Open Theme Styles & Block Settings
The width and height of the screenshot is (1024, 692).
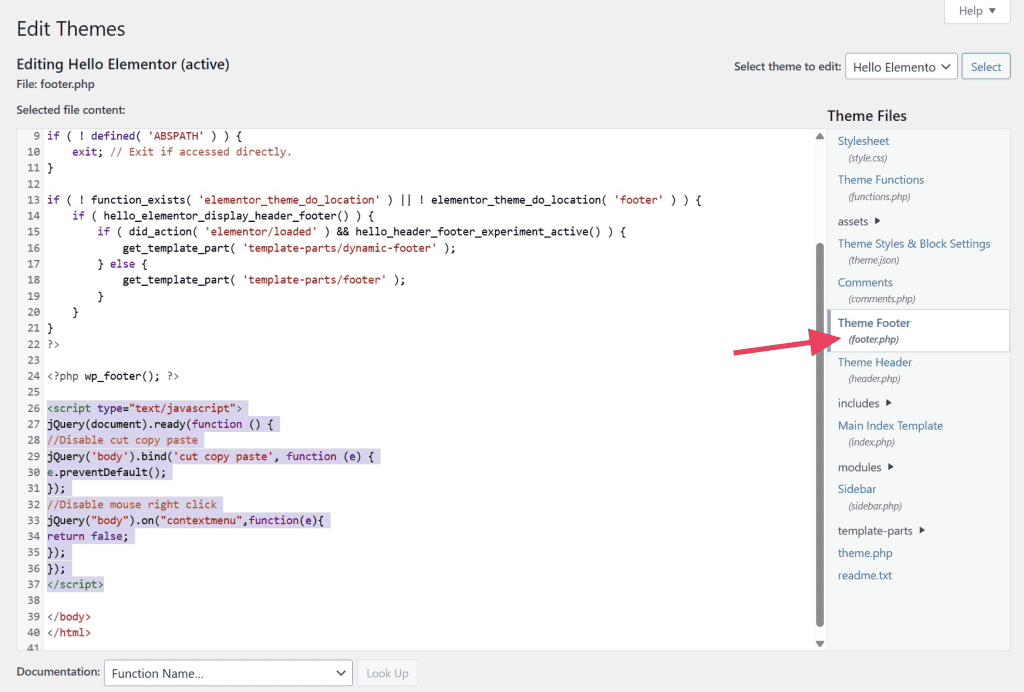(913, 244)
